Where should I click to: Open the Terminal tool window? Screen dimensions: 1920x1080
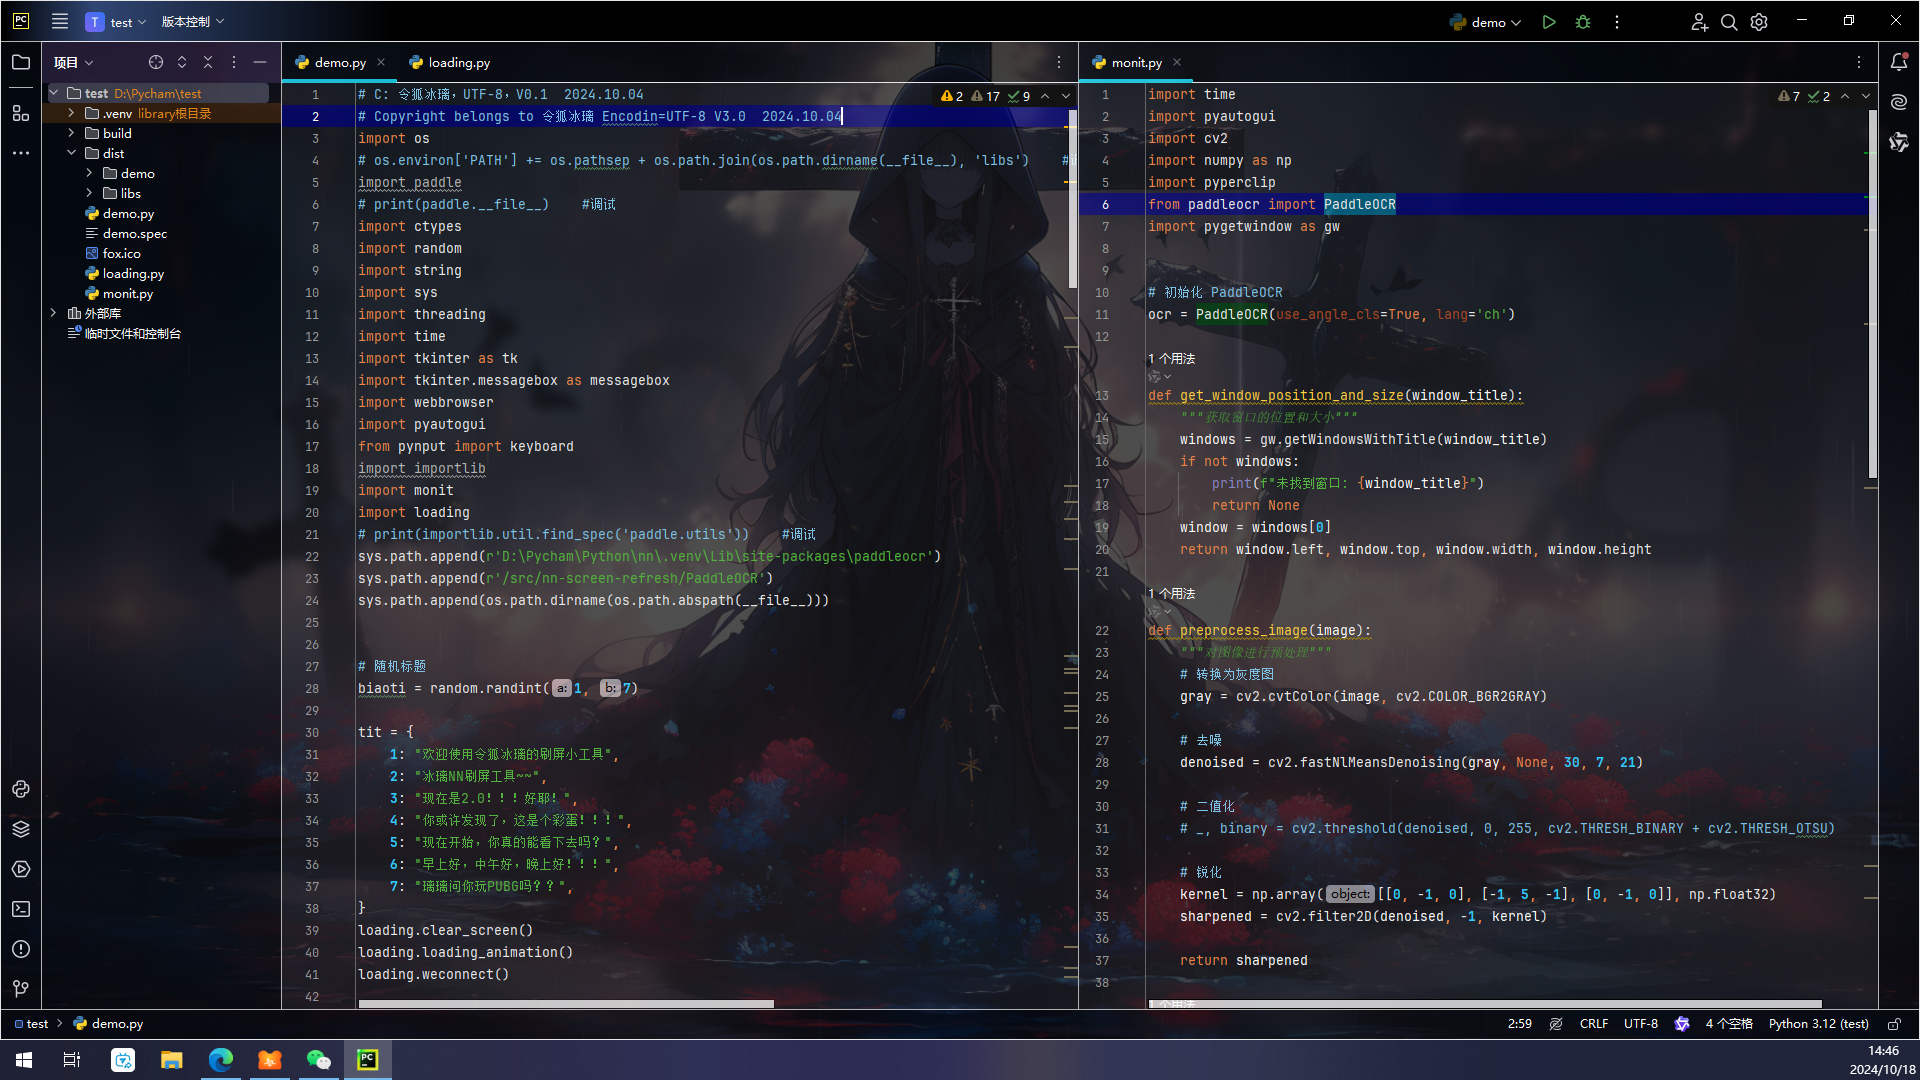click(x=21, y=909)
